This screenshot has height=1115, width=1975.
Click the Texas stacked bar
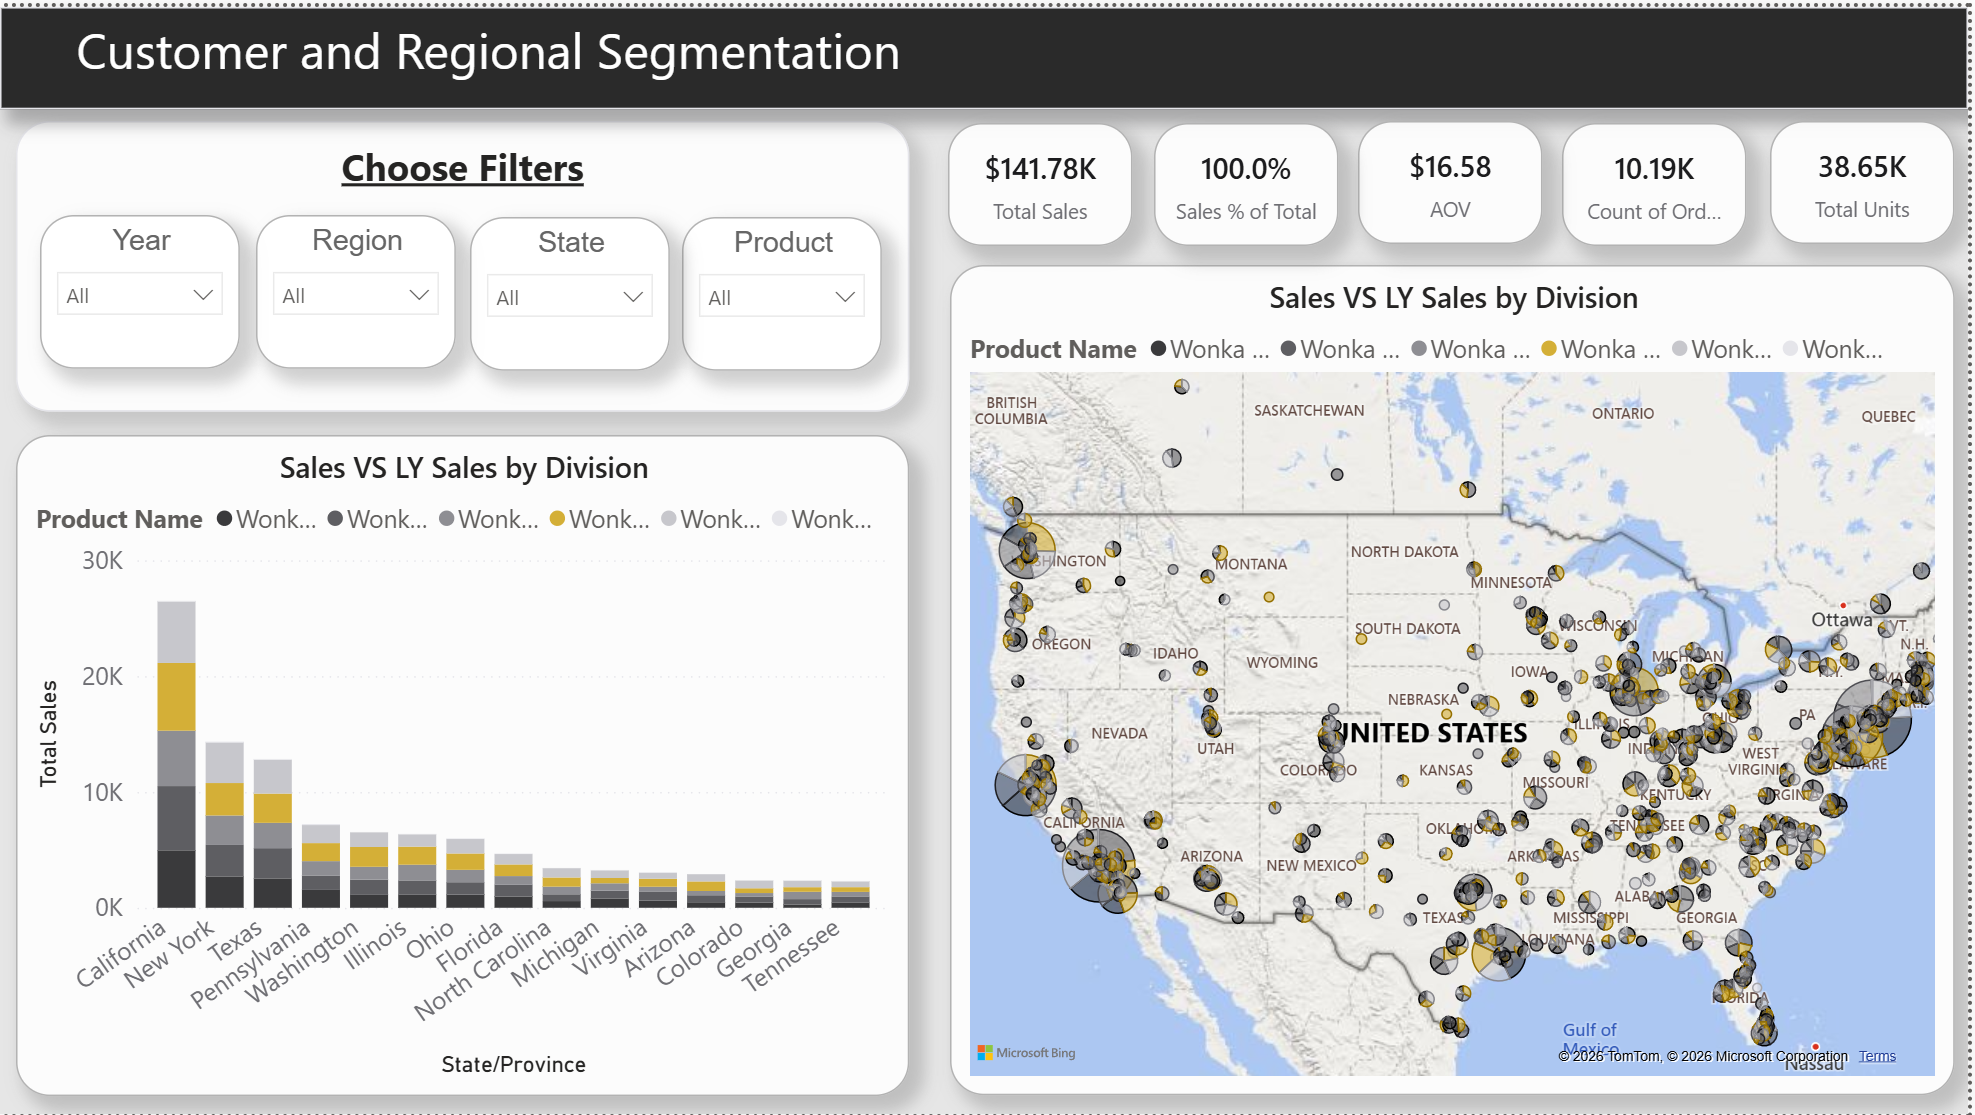[x=272, y=833]
